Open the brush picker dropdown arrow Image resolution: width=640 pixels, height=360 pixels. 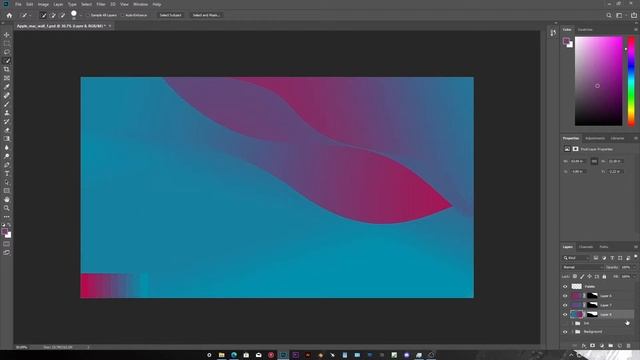point(80,15)
